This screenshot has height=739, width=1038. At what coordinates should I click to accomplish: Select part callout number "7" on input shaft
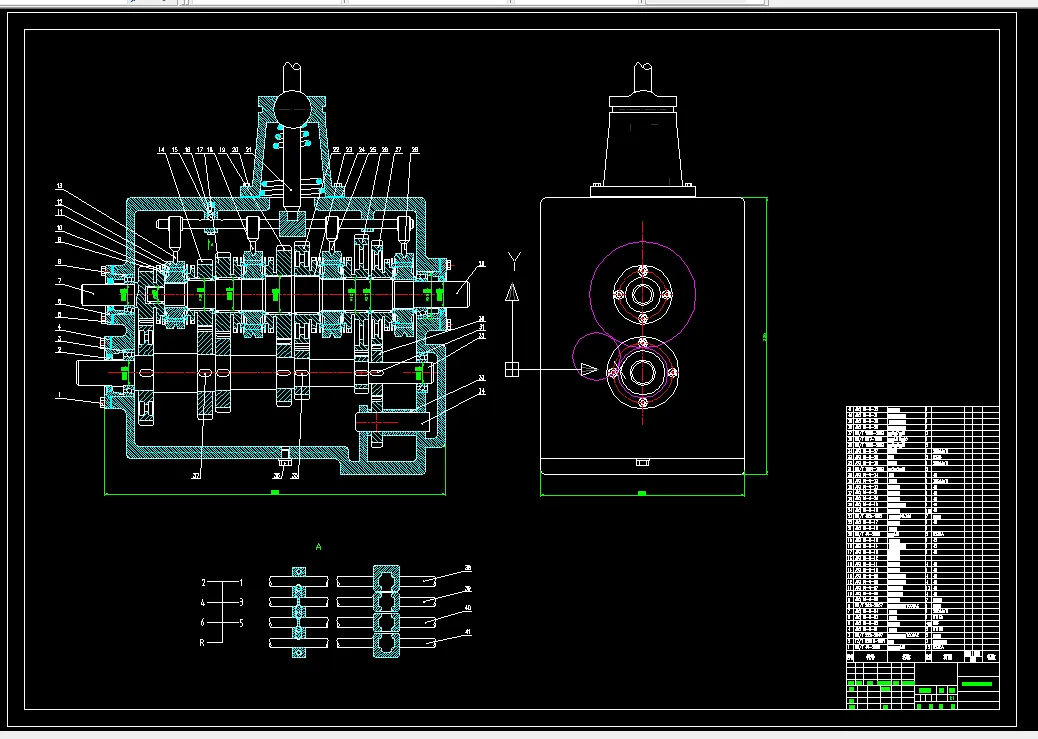[59, 281]
